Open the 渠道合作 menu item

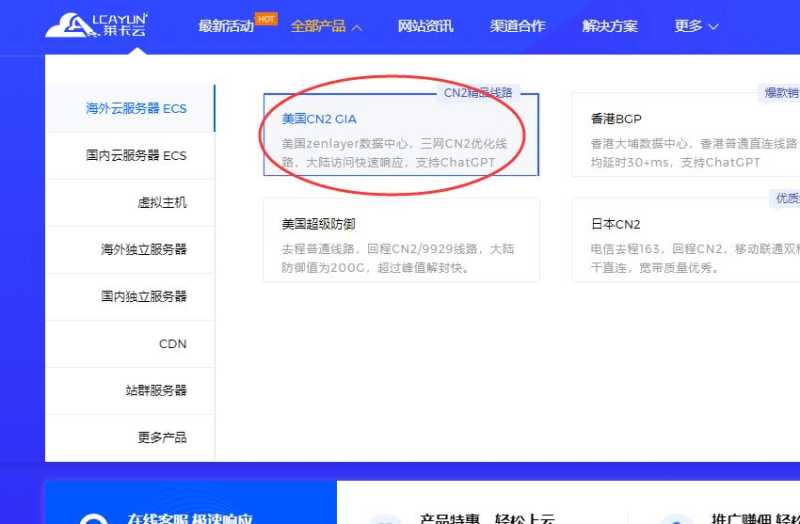(517, 26)
